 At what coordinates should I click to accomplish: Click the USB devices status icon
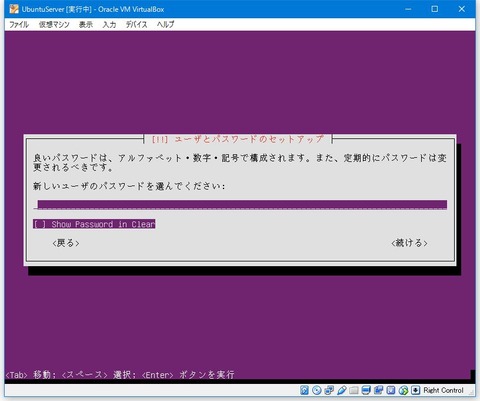pyautogui.click(x=342, y=390)
